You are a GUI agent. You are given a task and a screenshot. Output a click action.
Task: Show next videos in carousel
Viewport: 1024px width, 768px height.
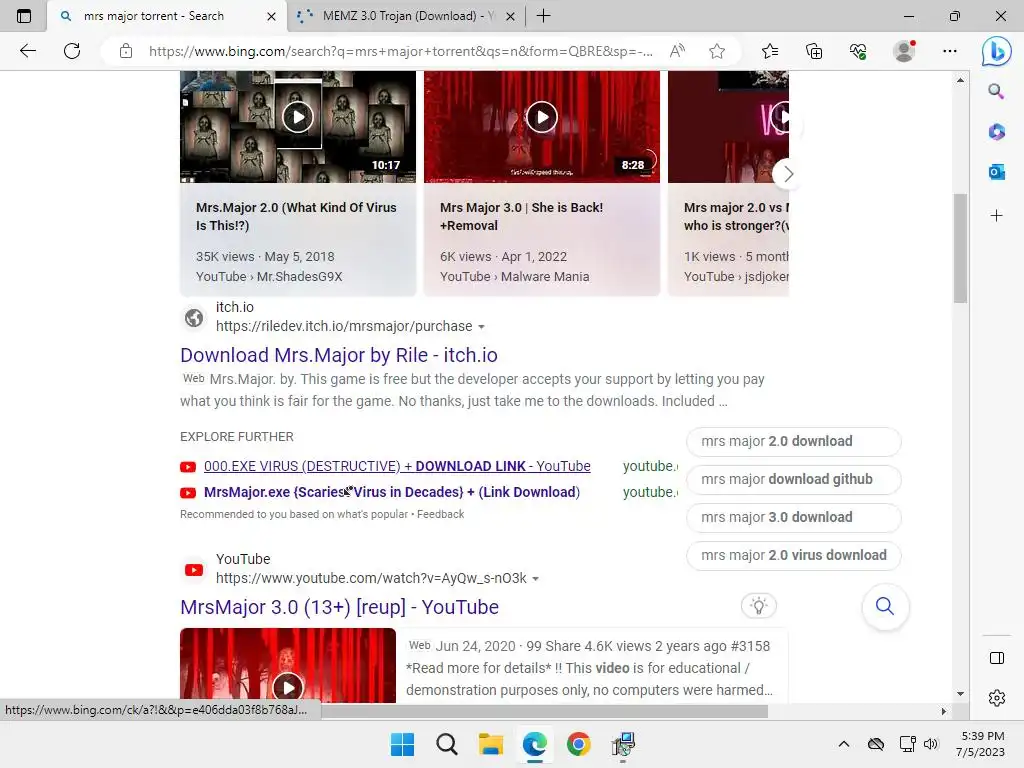pos(788,174)
